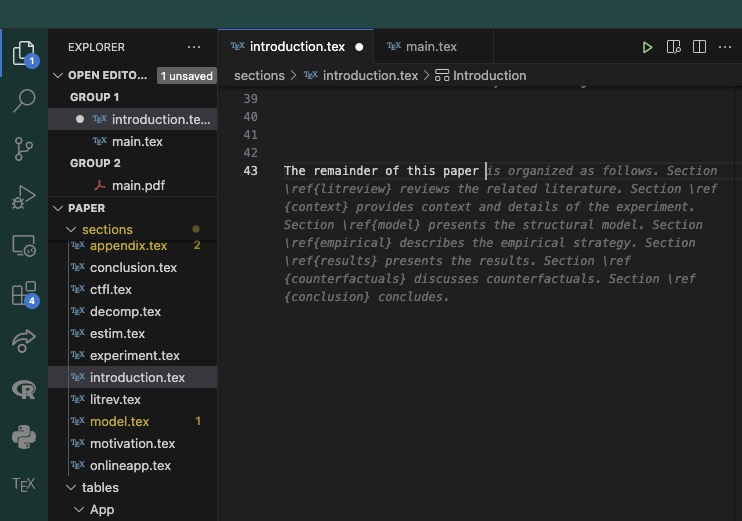Open ctfl.tex in the file tree
The width and height of the screenshot is (742, 521).
pos(132,290)
